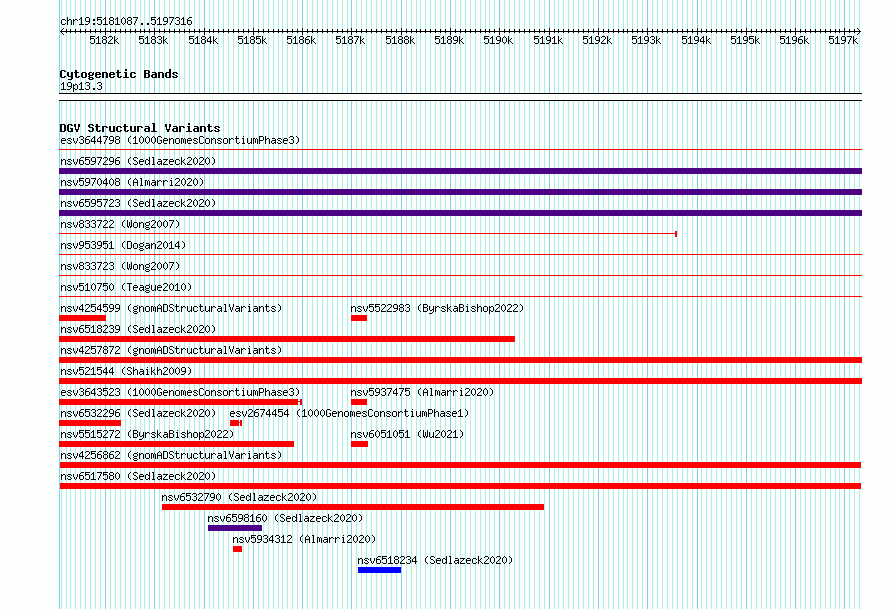Select the nsv6051051 small red bar

(x=359, y=444)
